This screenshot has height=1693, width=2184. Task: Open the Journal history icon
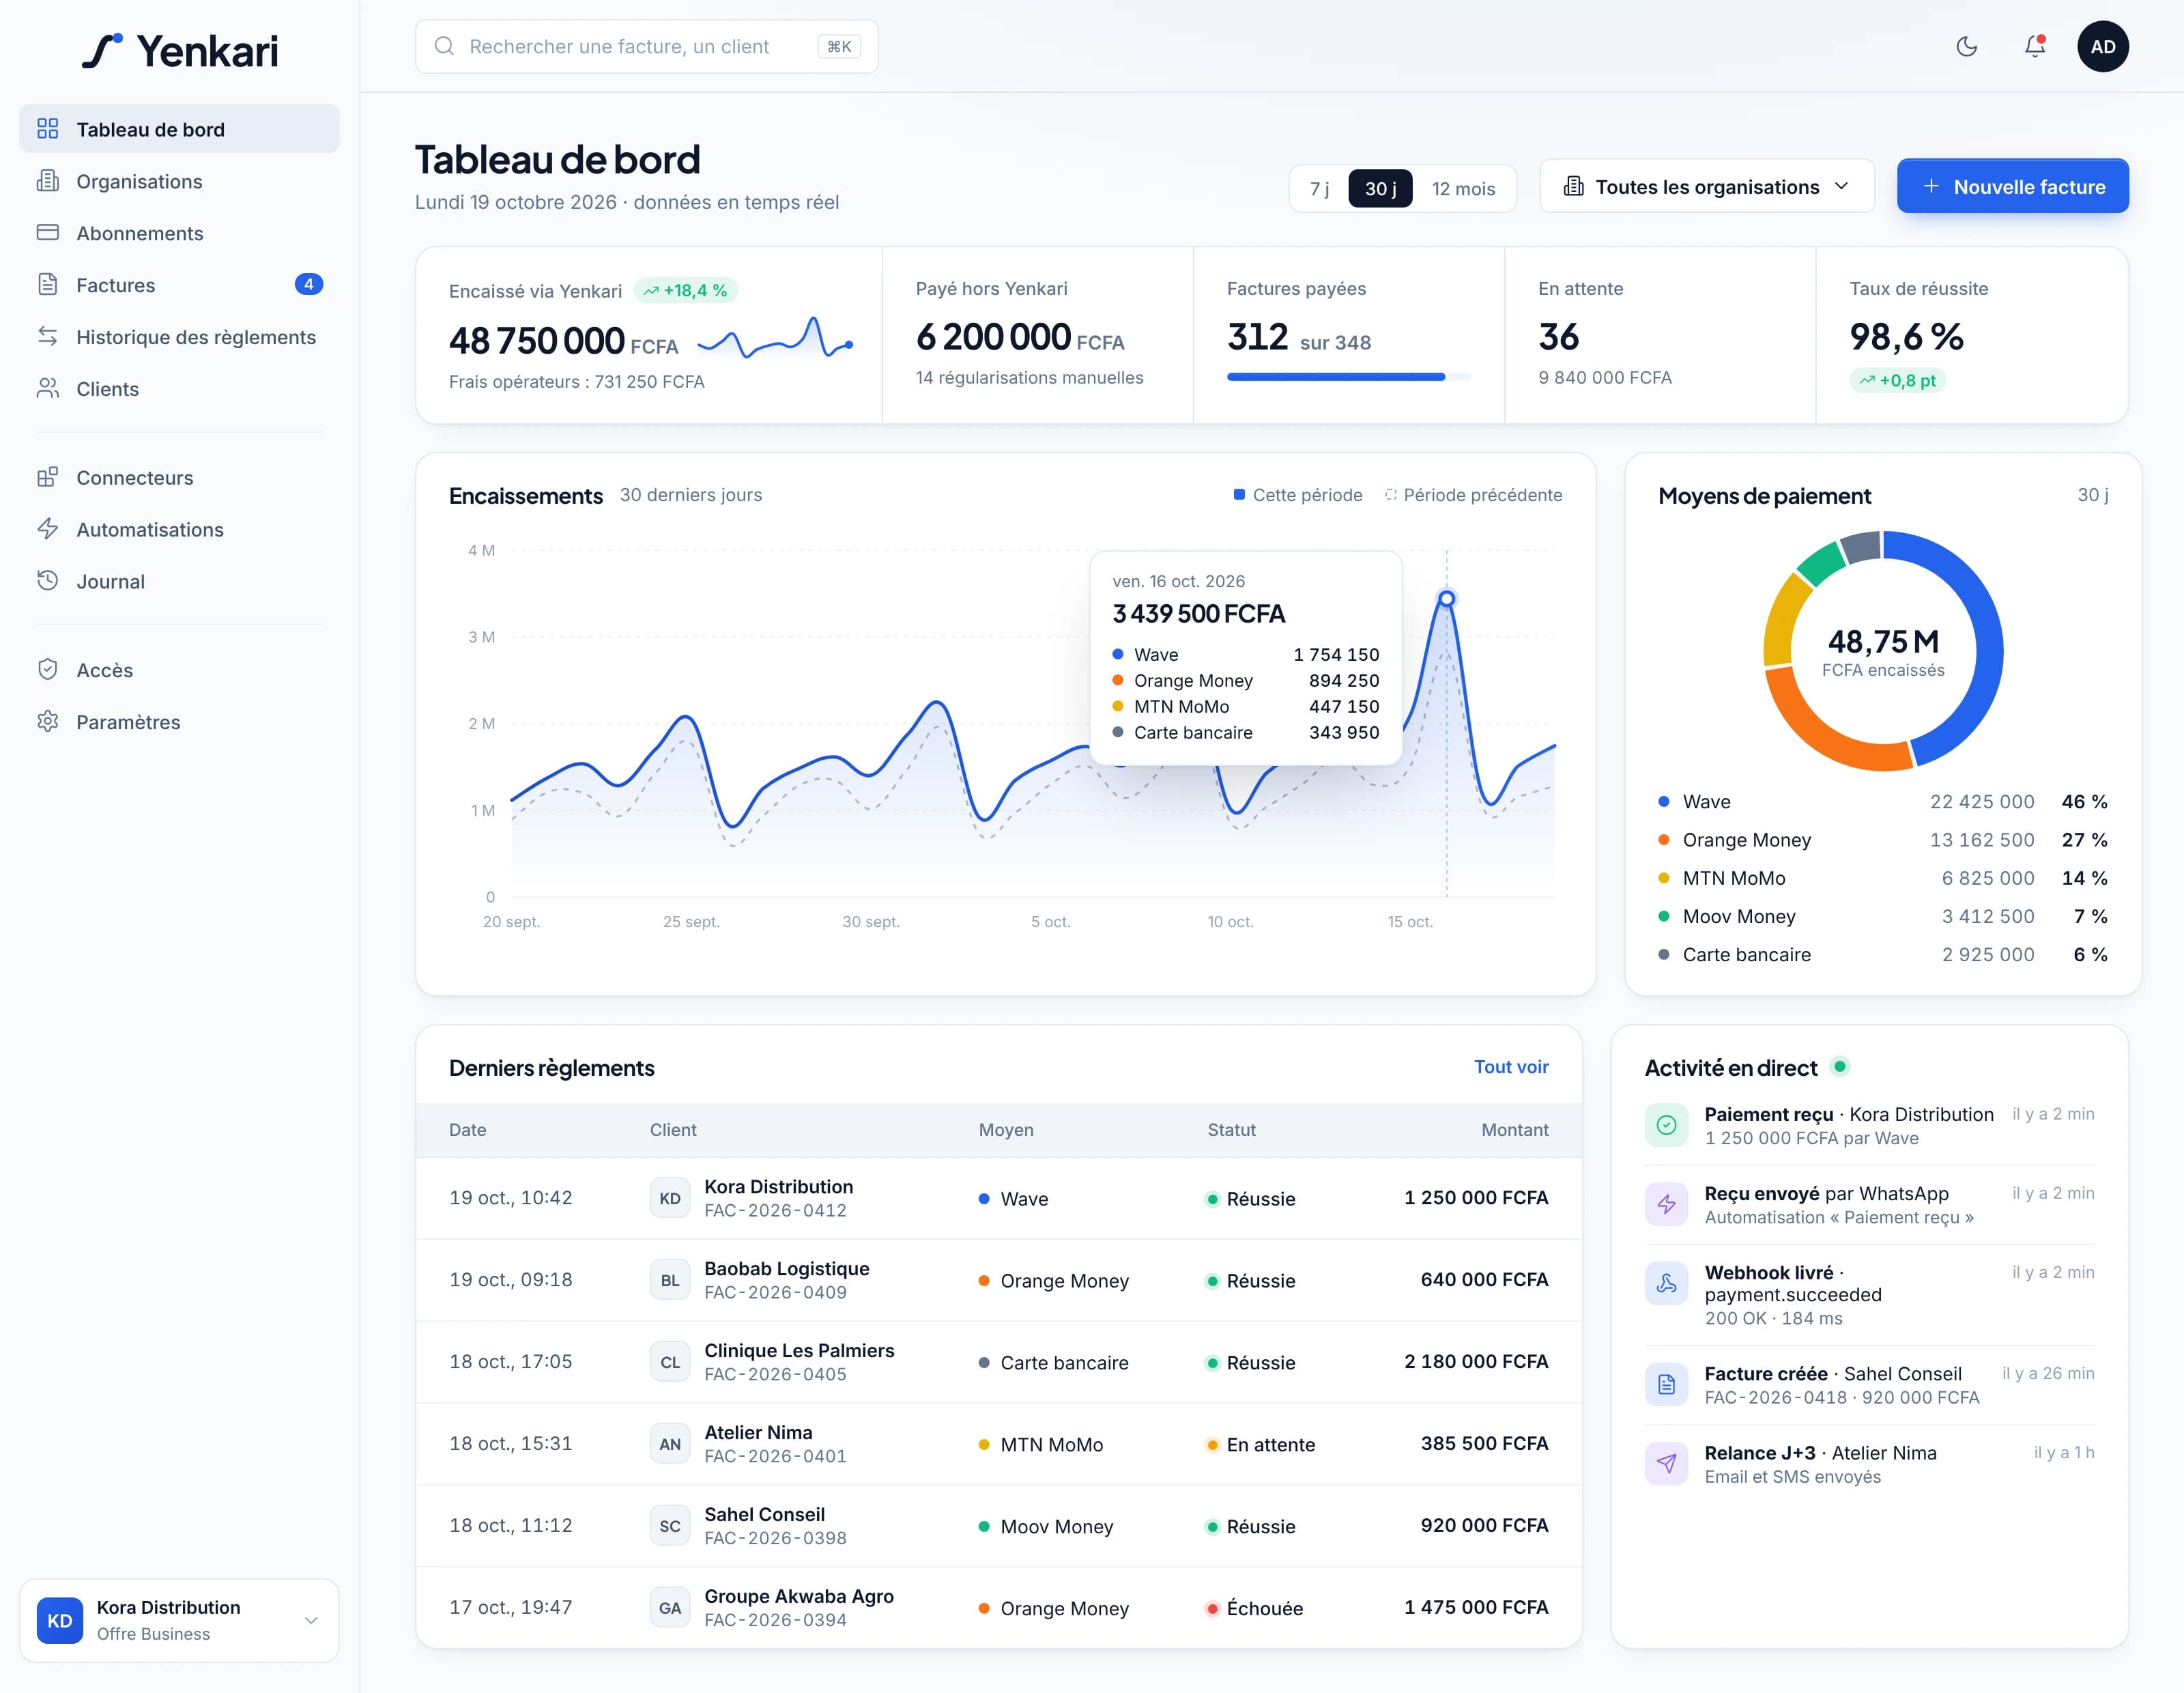pos(47,581)
